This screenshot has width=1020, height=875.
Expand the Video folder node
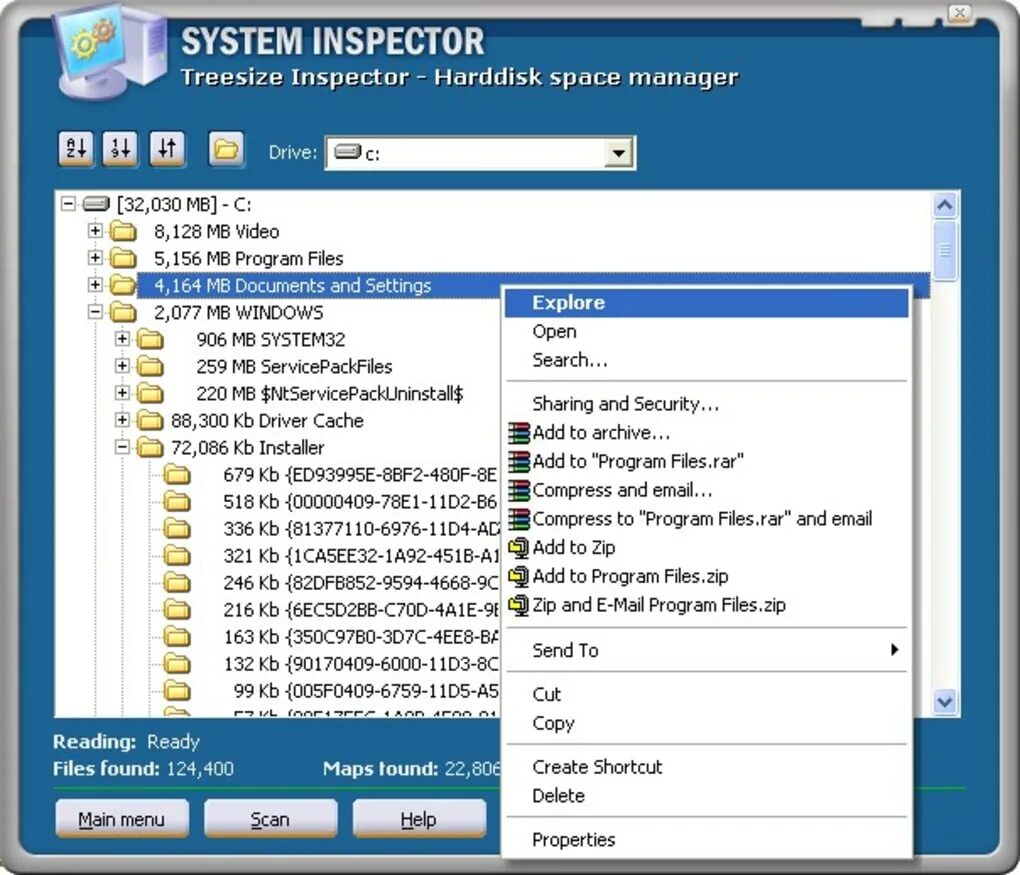(95, 231)
